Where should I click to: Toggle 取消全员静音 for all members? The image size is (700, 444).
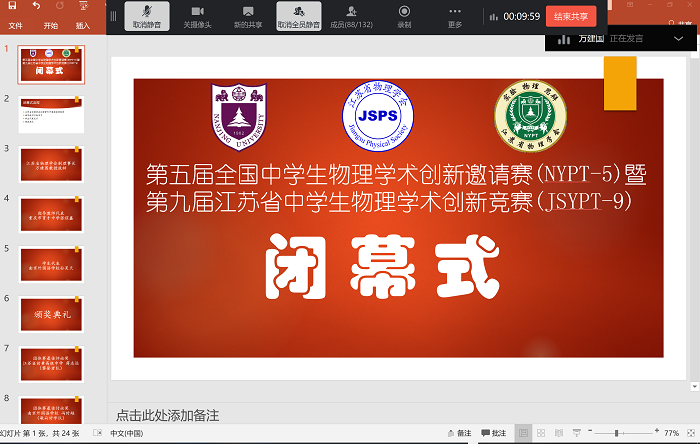299,16
